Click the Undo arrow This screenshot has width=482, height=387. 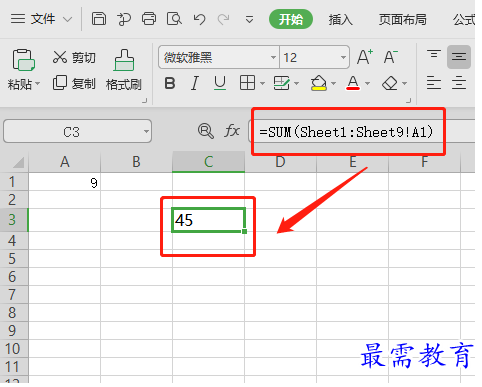click(x=199, y=19)
